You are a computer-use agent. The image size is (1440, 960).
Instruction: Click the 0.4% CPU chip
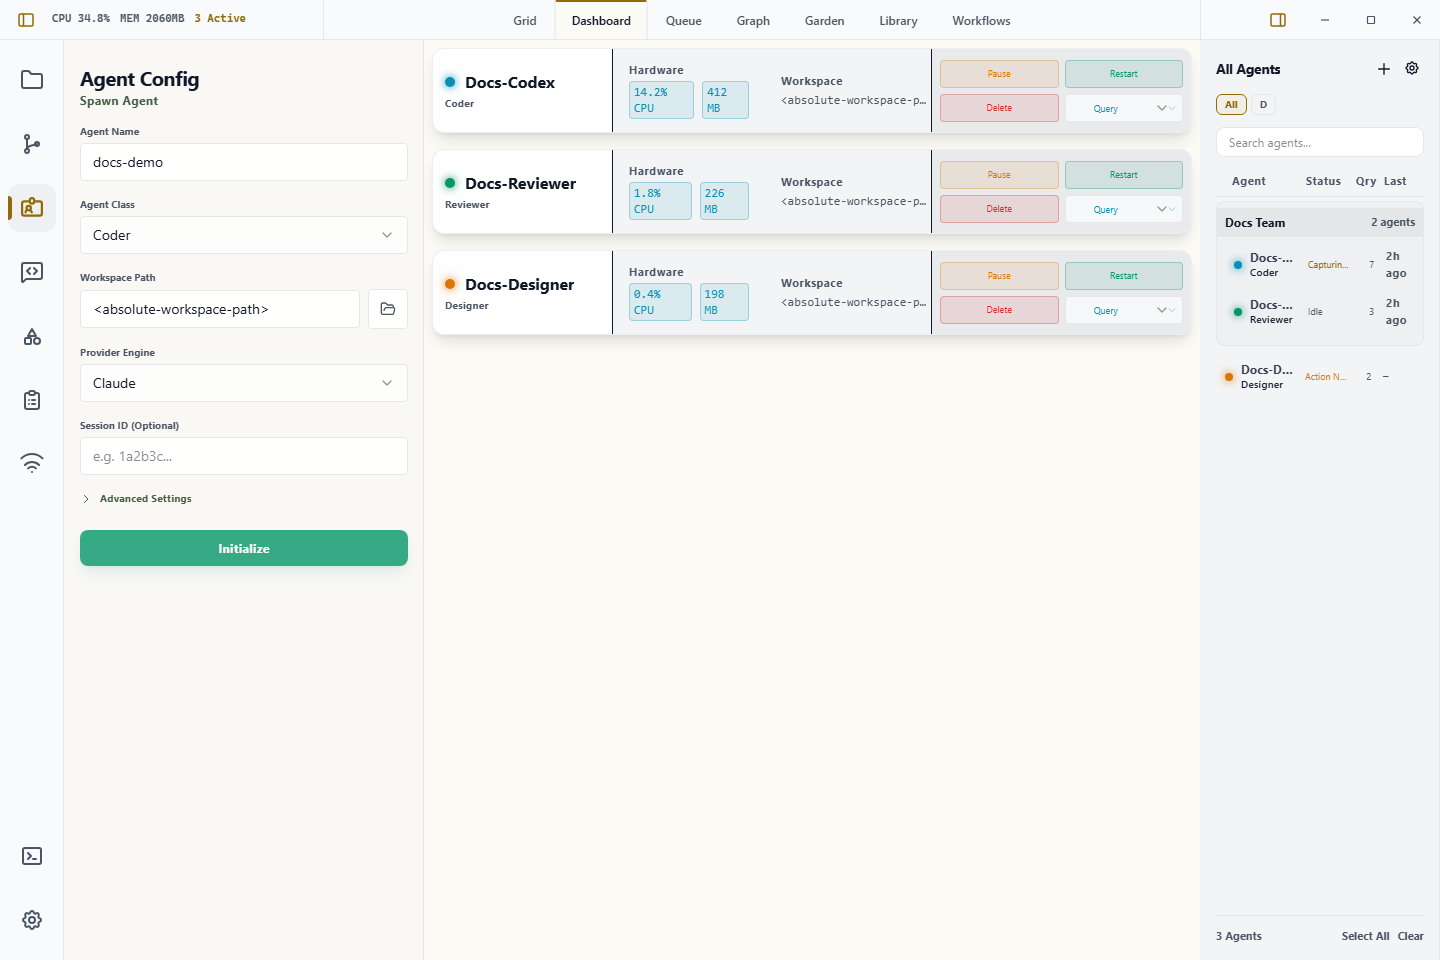(660, 302)
